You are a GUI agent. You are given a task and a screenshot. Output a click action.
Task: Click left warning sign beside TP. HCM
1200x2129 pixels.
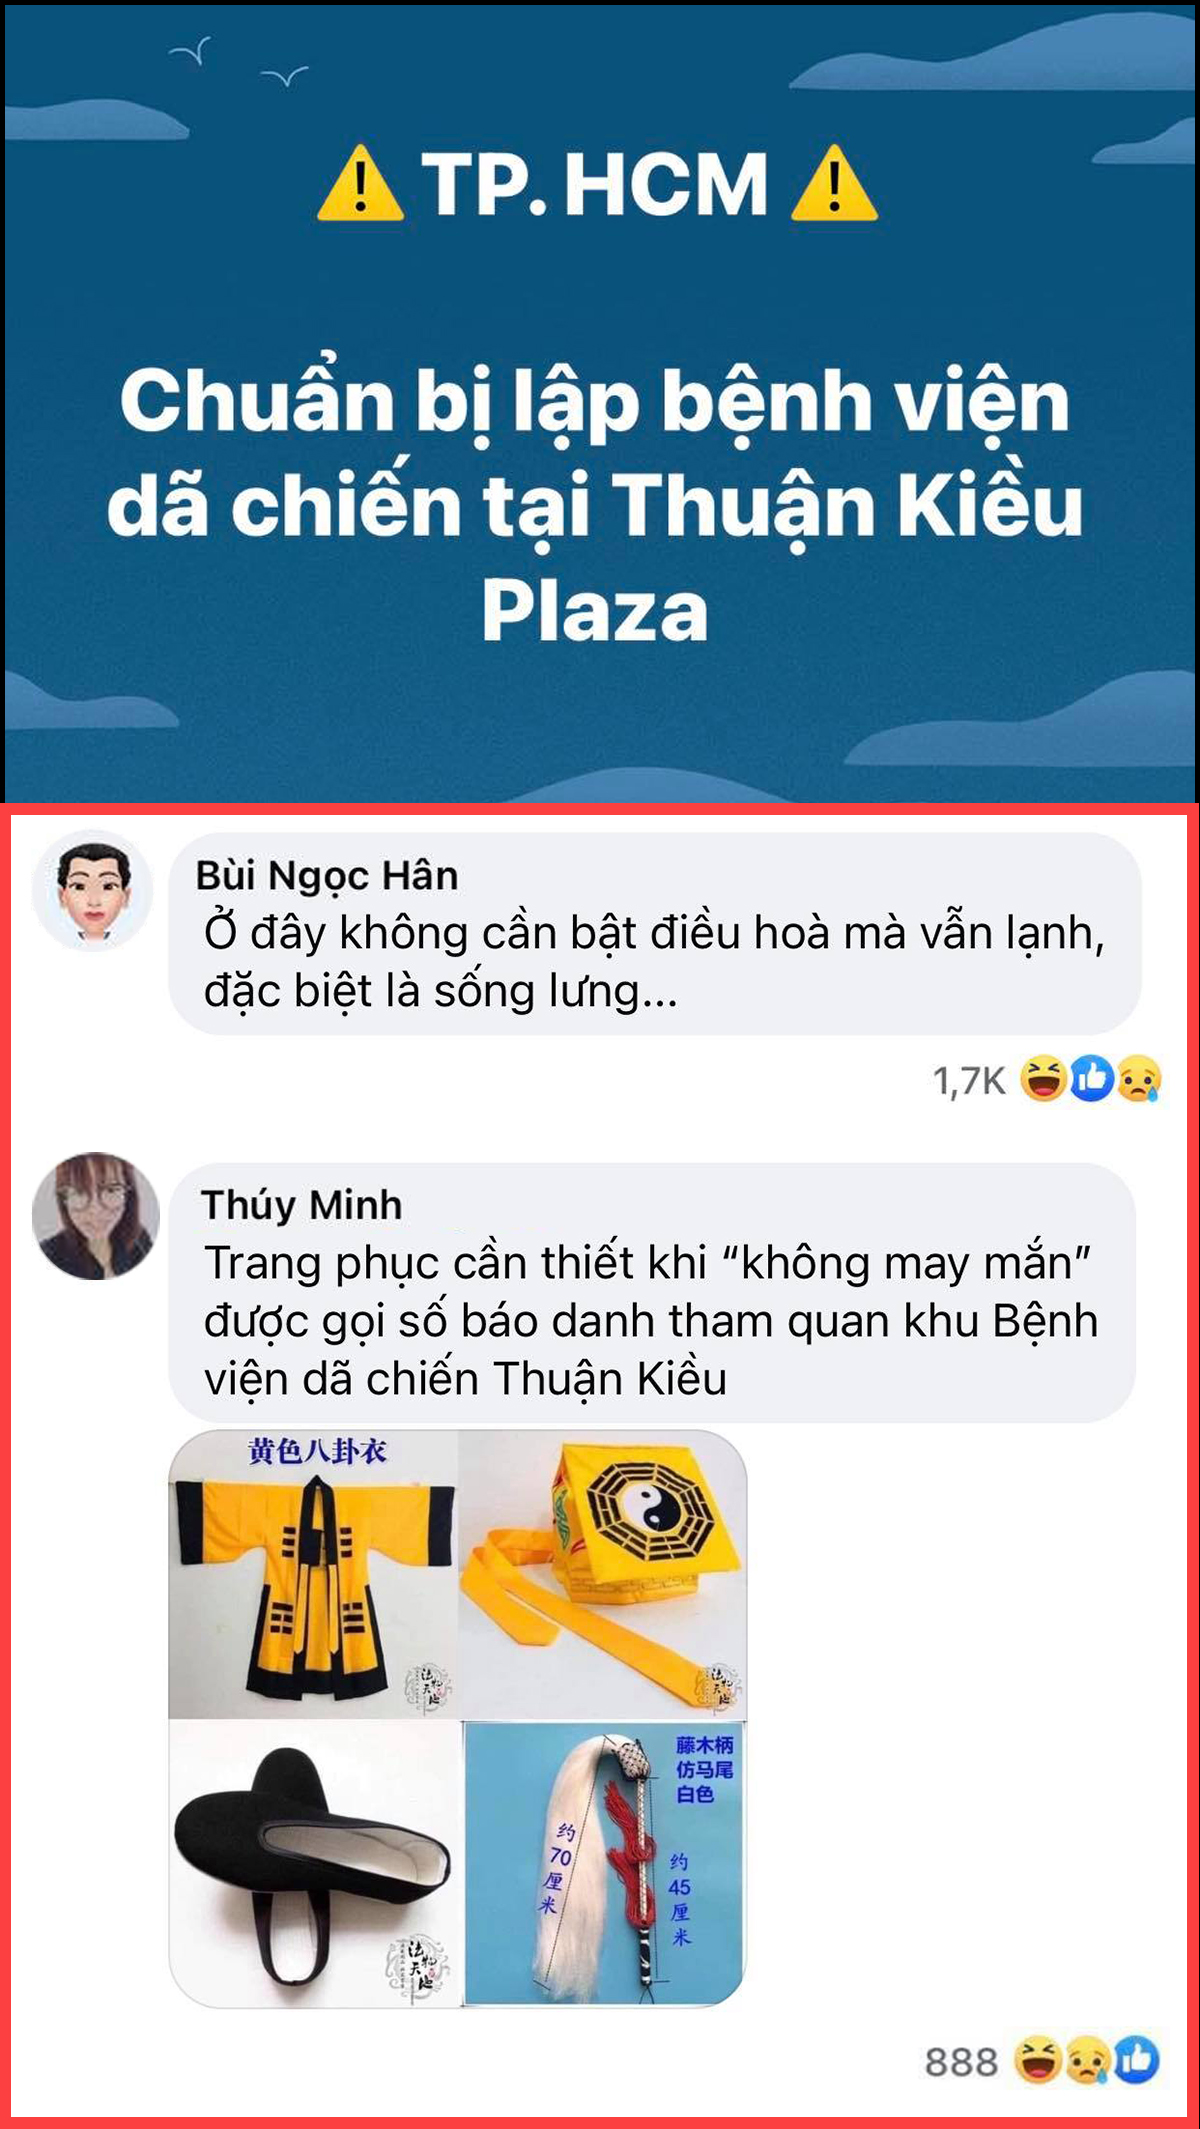(360, 183)
